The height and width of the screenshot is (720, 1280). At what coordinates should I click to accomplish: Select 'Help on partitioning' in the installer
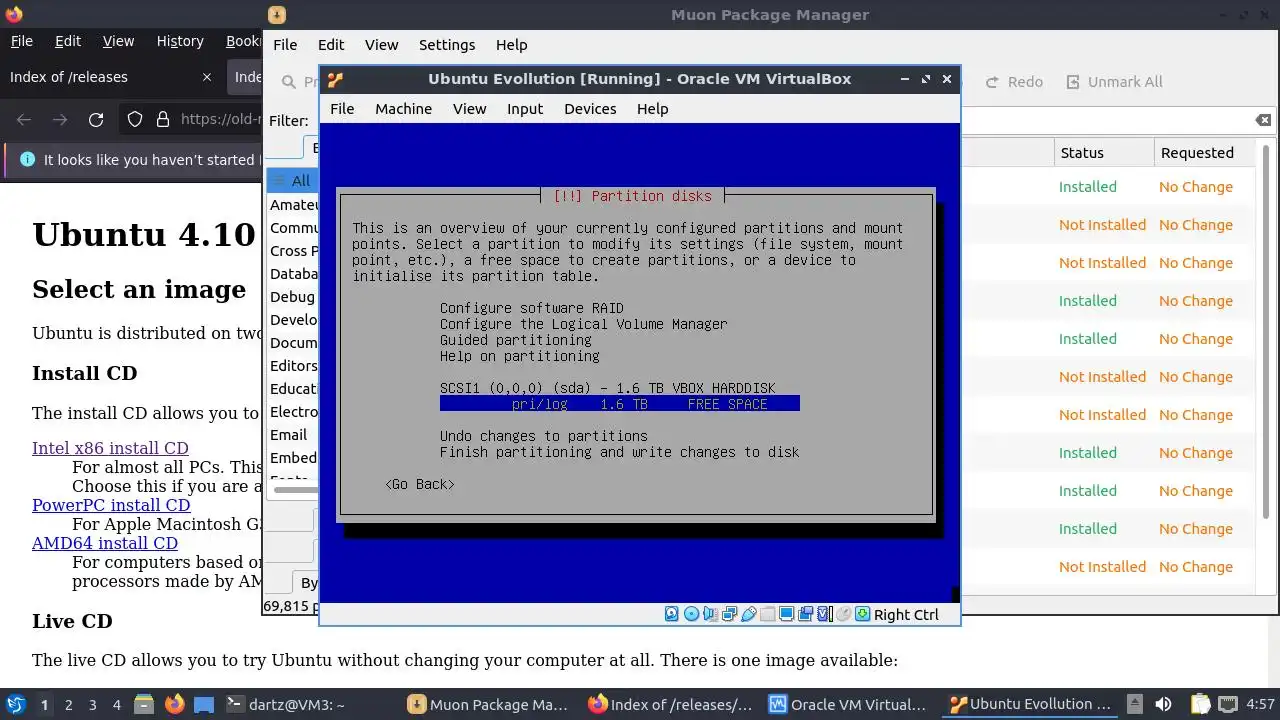pos(520,356)
